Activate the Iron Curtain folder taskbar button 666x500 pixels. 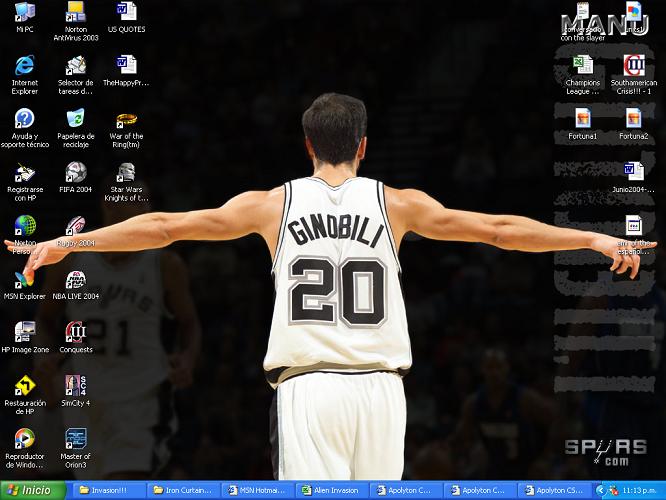(184, 490)
